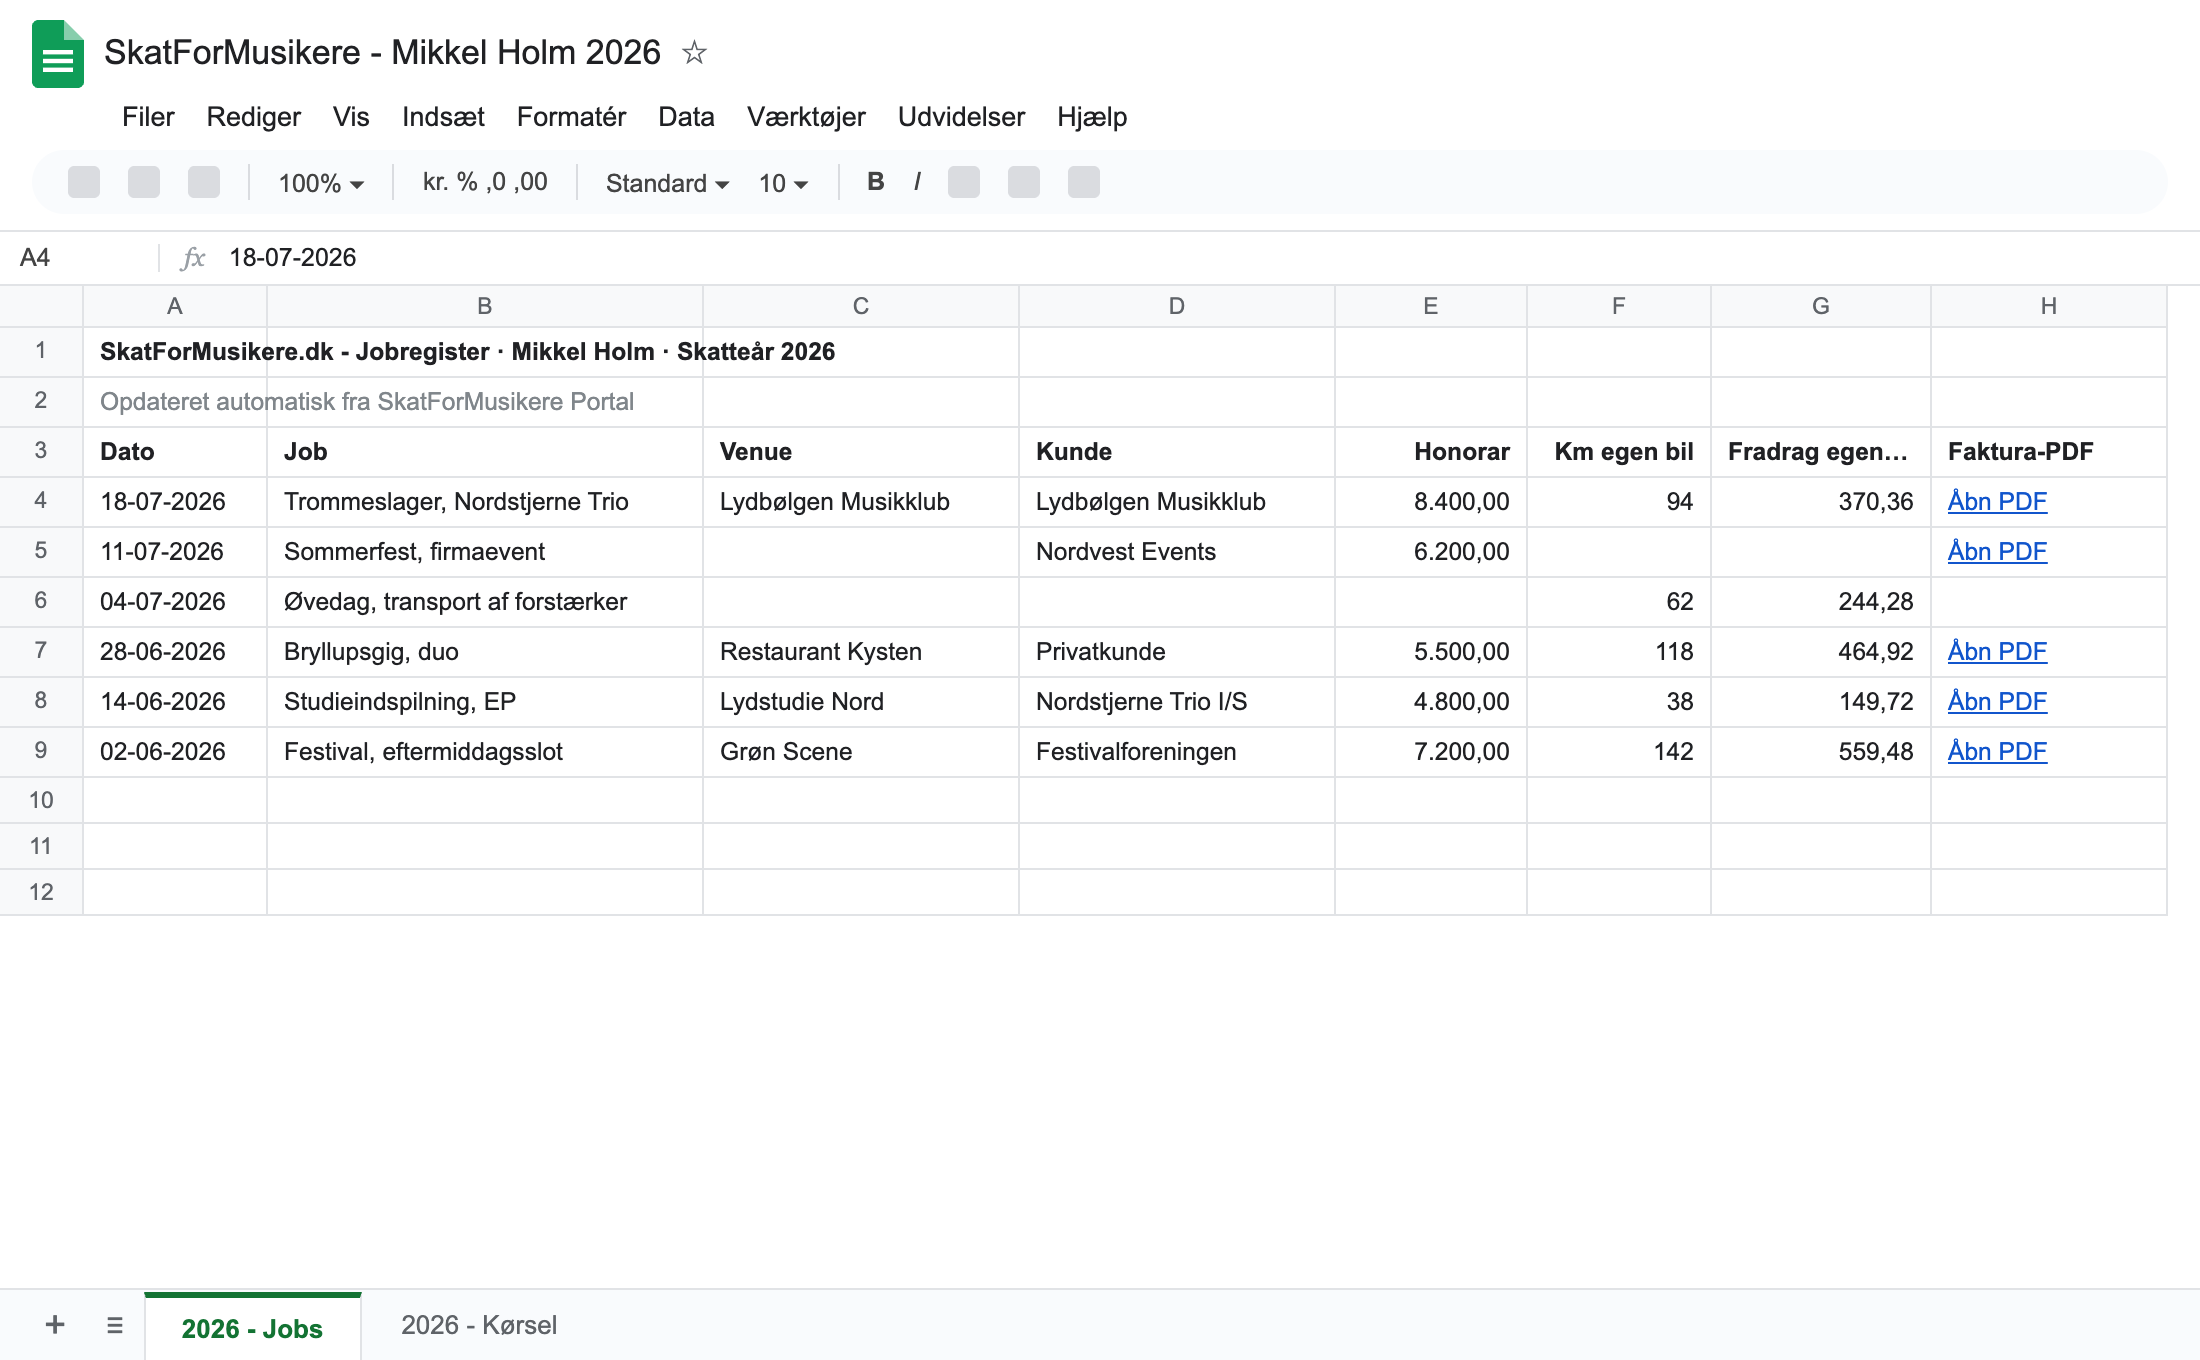Open the Værktøjer menu
This screenshot has width=2200, height=1360.
(x=806, y=117)
